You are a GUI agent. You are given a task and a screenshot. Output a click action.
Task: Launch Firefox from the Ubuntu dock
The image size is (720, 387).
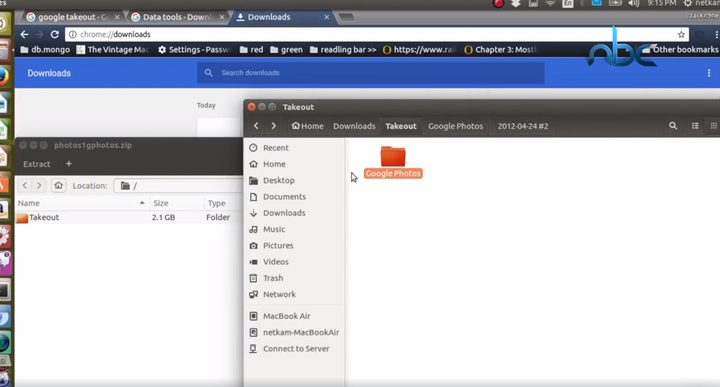pyautogui.click(x=4, y=77)
